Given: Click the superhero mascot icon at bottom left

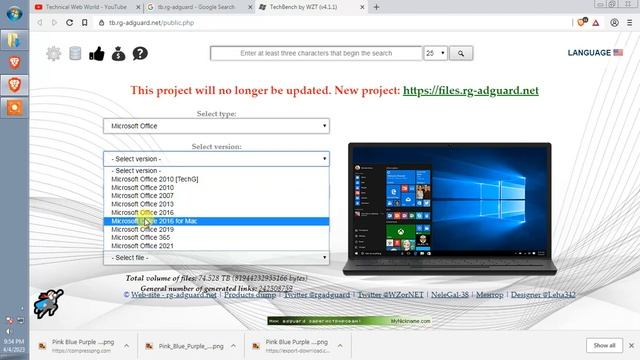Looking at the screenshot, I should tap(48, 304).
